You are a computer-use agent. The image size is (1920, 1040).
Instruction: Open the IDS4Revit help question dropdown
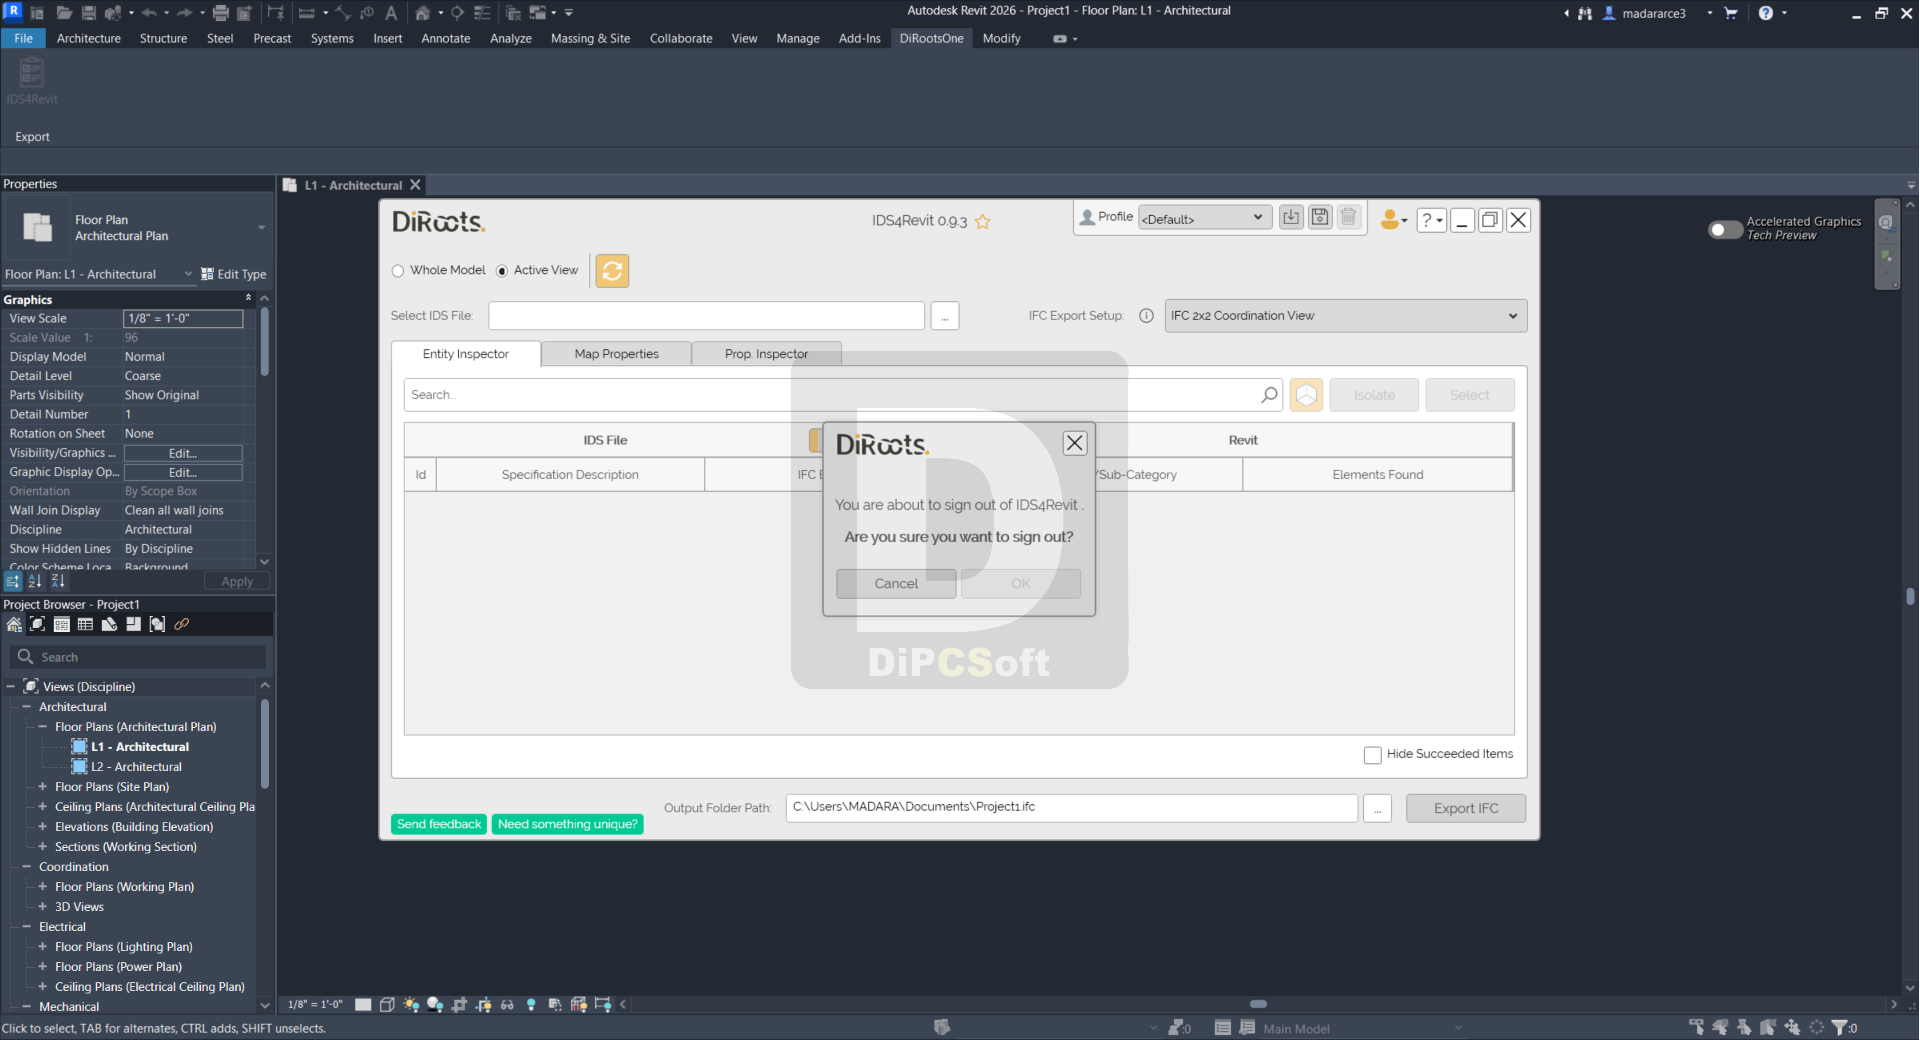(1432, 219)
